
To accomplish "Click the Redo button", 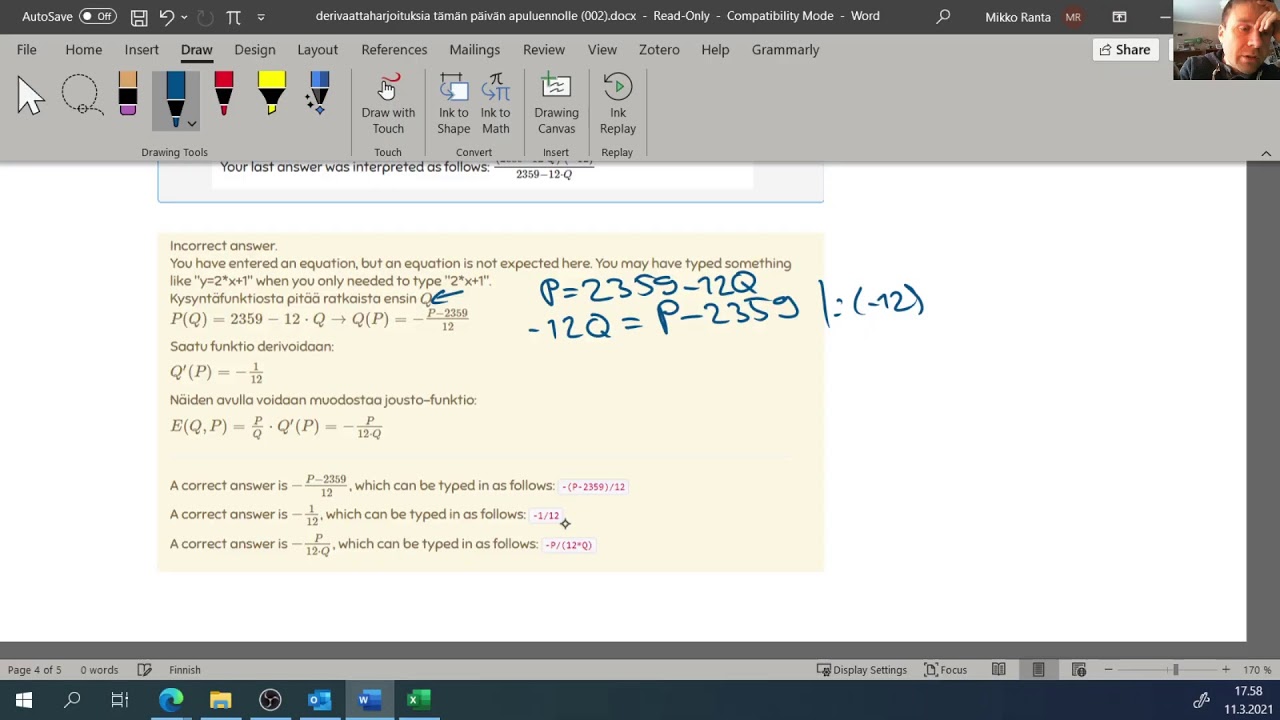I will (x=205, y=17).
